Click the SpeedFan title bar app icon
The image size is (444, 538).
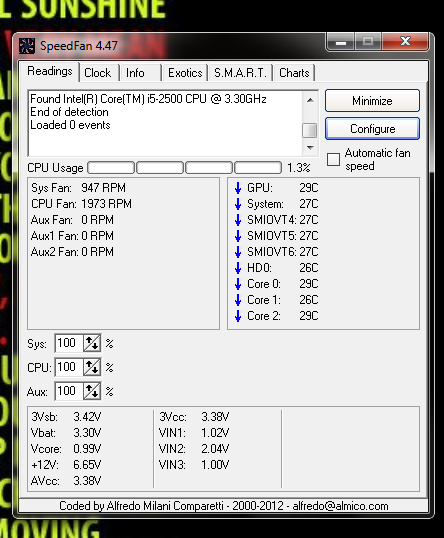pos(27,46)
